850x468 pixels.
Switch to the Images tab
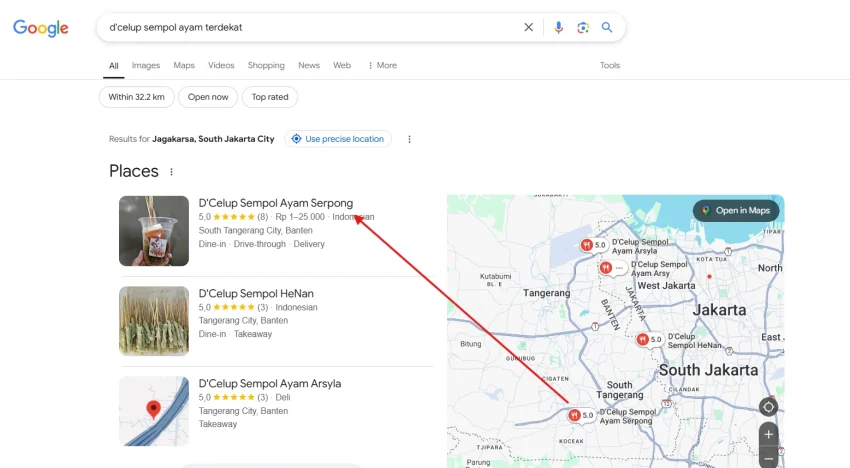[x=146, y=65]
